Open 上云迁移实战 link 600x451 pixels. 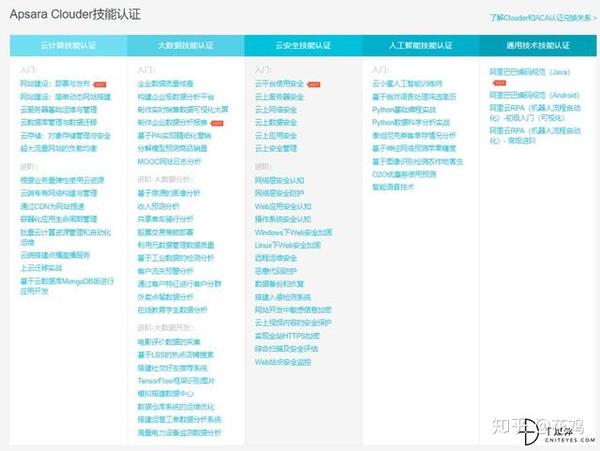[41, 268]
